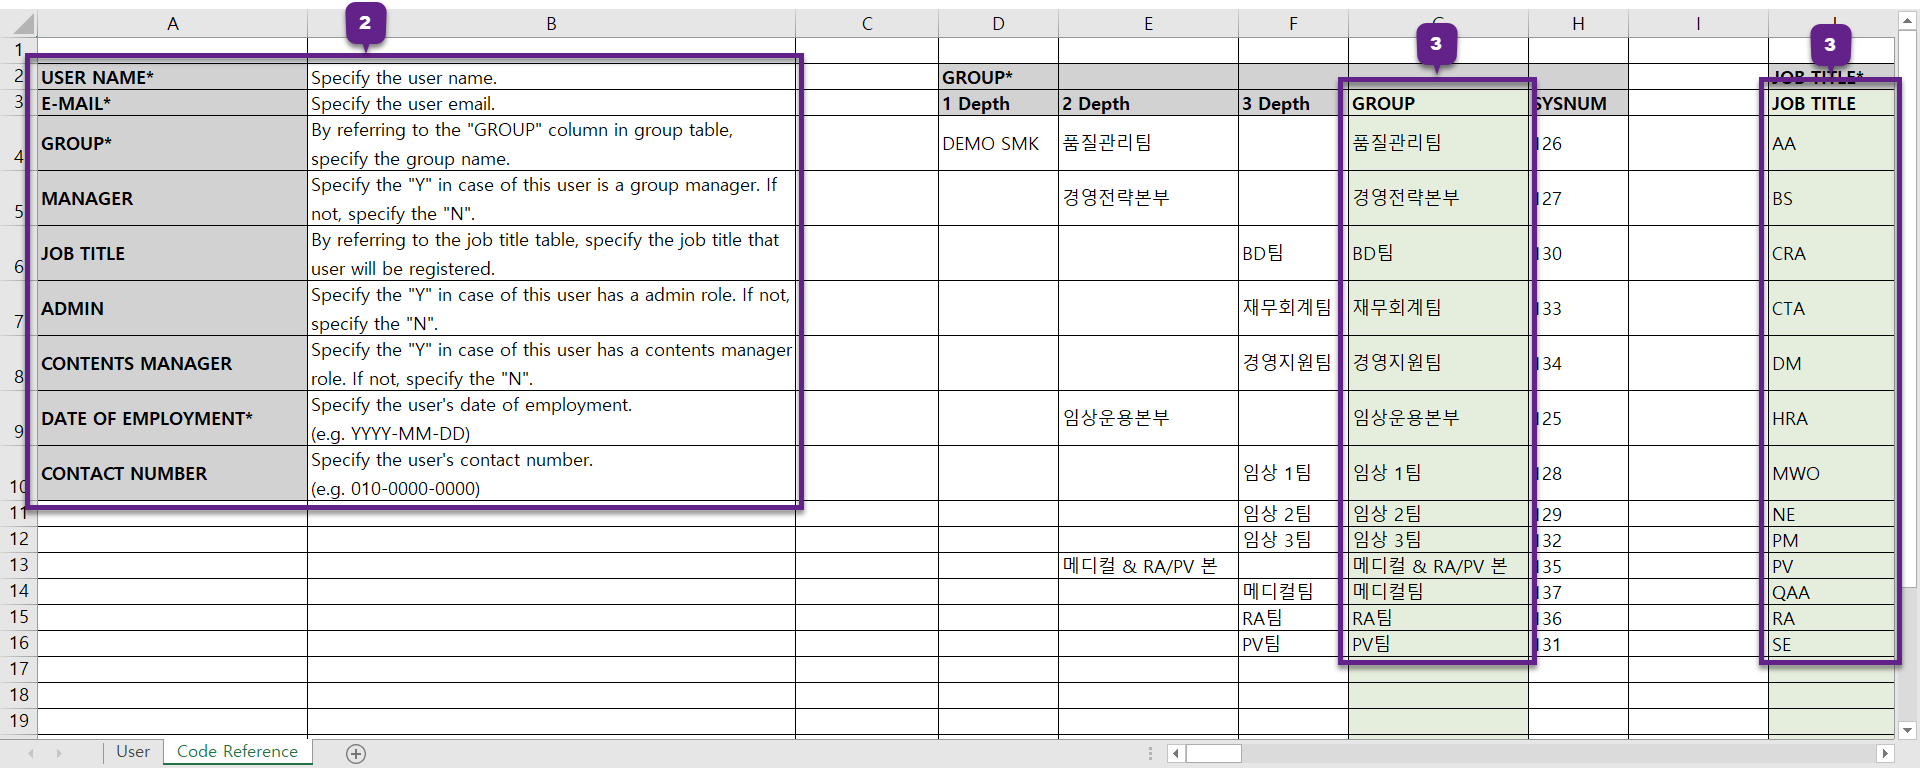The image size is (1920, 768).
Task: Add a new sheet with plus icon
Action: point(356,754)
